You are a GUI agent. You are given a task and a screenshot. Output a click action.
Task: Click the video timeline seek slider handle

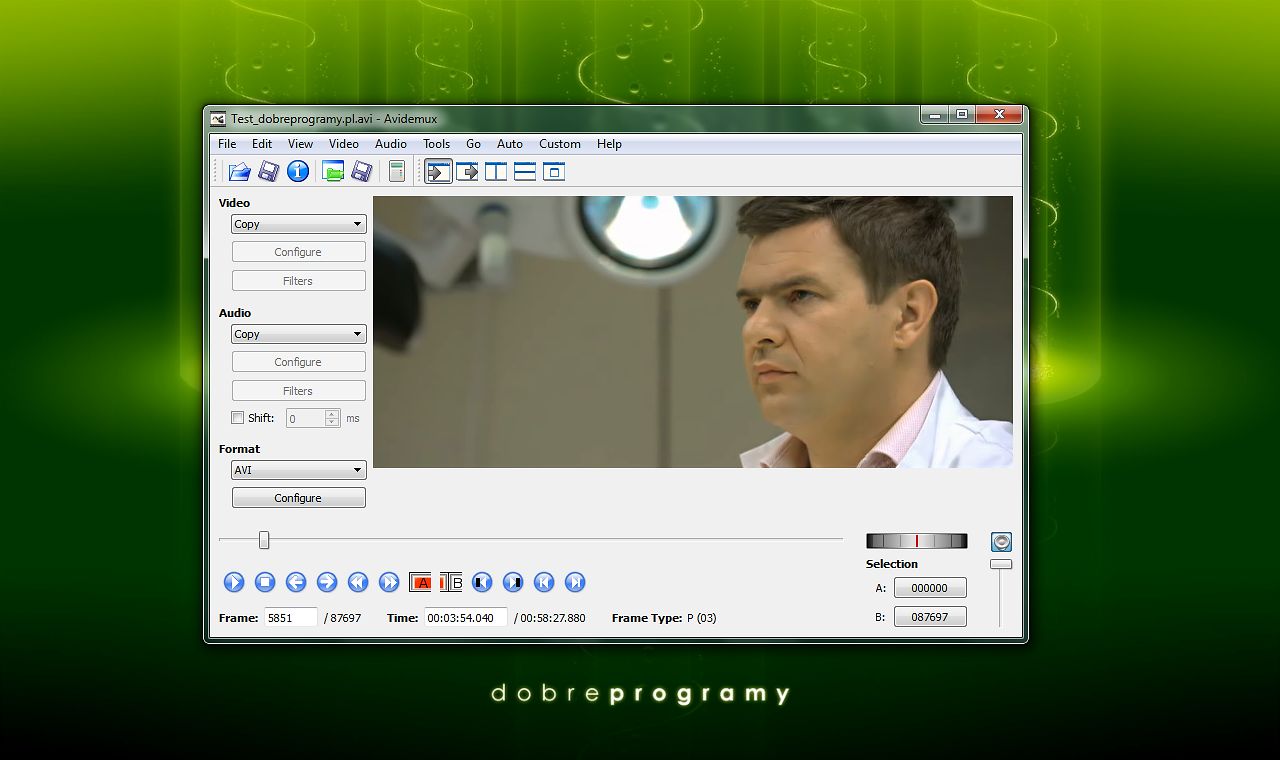tap(264, 540)
